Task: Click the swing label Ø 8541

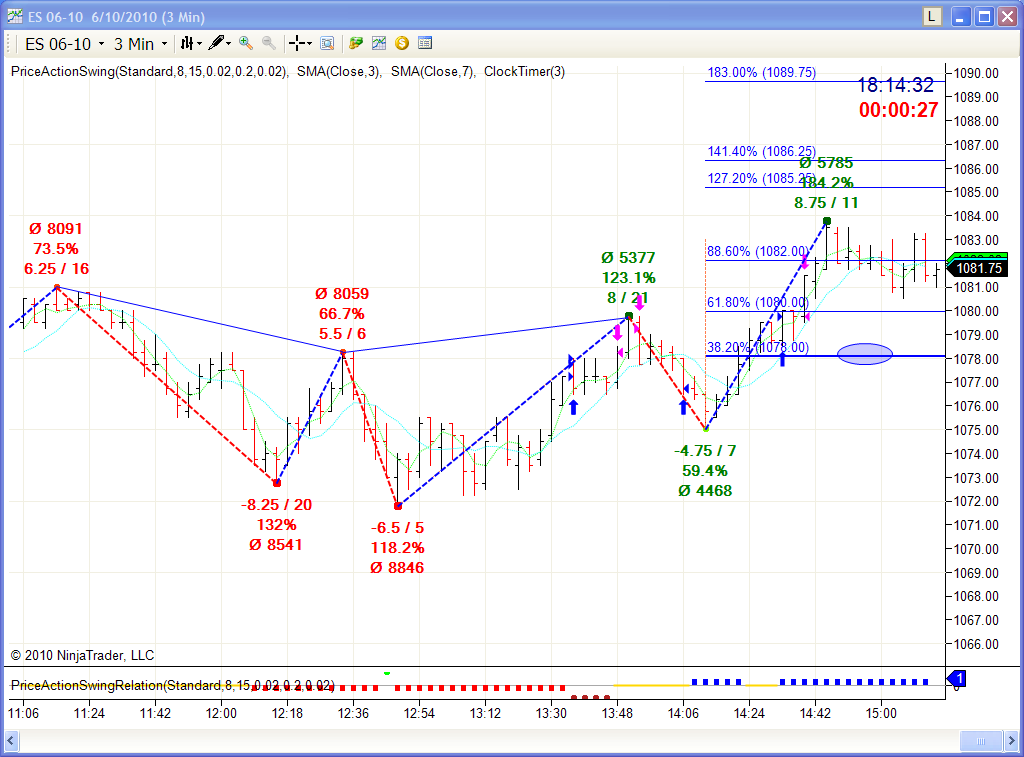Action: (x=276, y=545)
